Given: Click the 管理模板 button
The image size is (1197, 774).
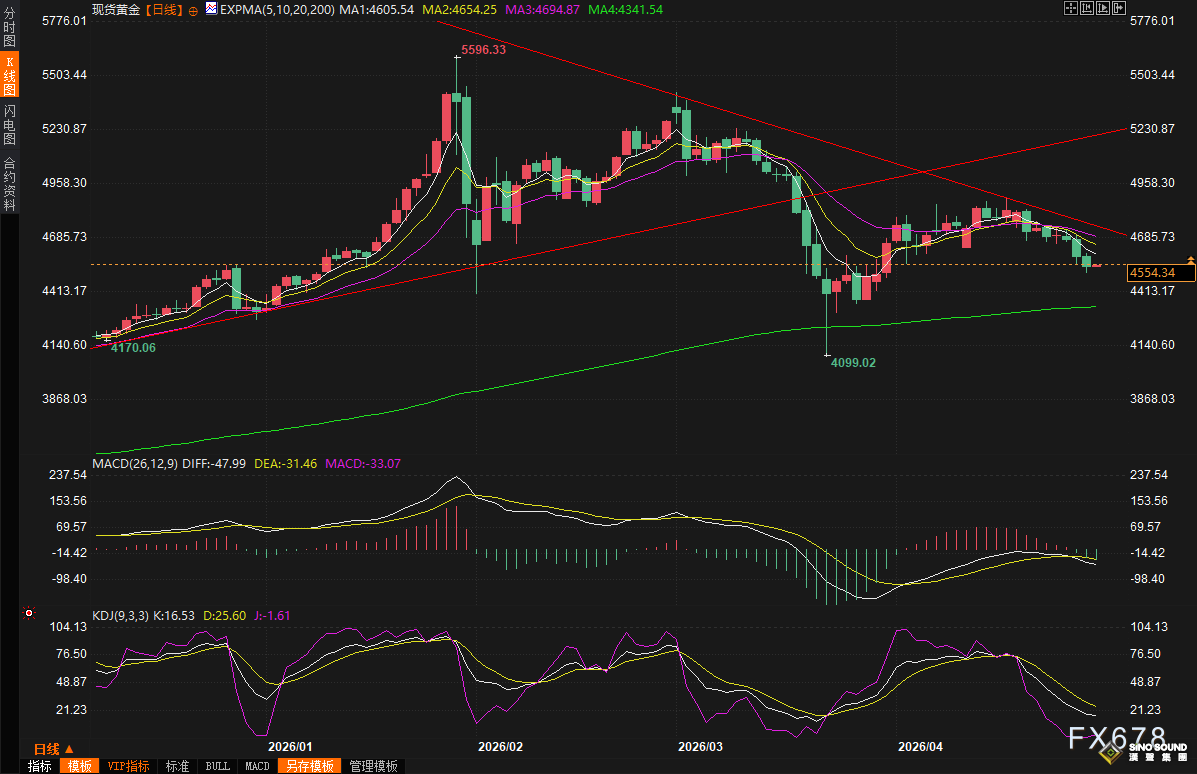Looking at the screenshot, I should coord(373,766).
